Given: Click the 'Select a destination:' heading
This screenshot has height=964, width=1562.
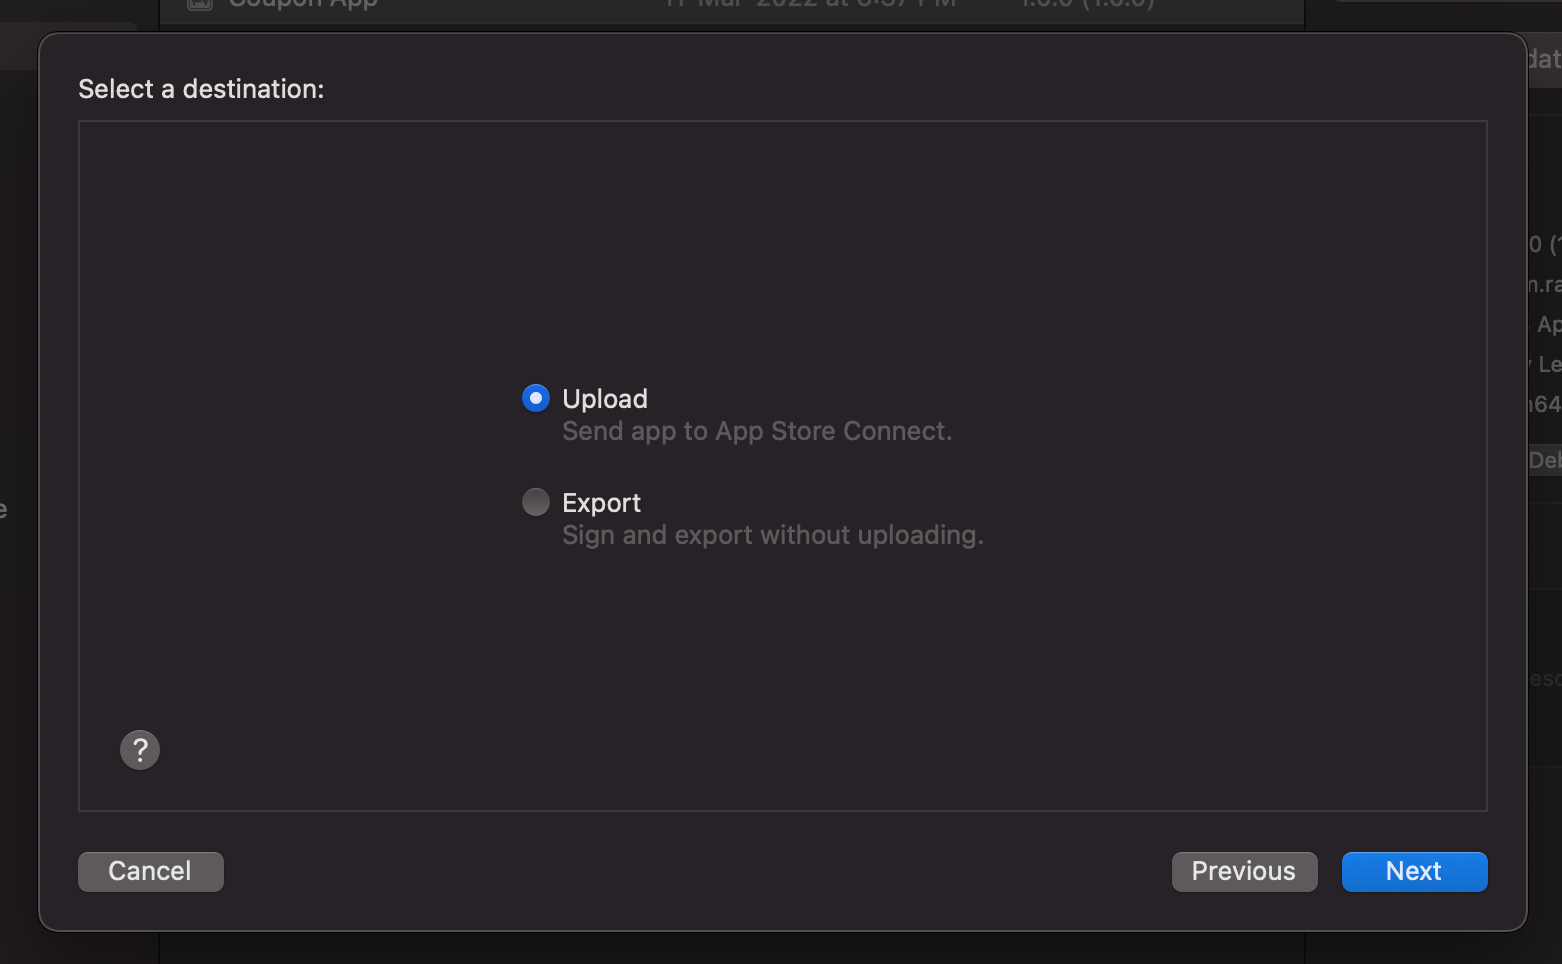Looking at the screenshot, I should point(201,89).
